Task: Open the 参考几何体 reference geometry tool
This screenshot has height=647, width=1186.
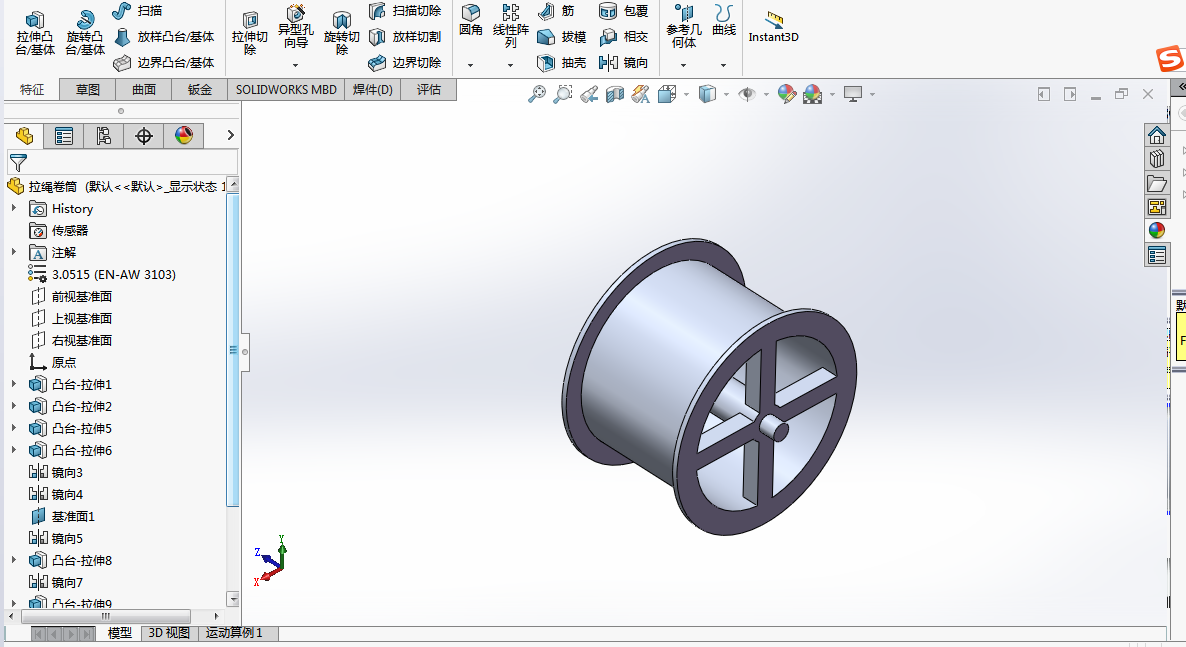Action: click(684, 26)
